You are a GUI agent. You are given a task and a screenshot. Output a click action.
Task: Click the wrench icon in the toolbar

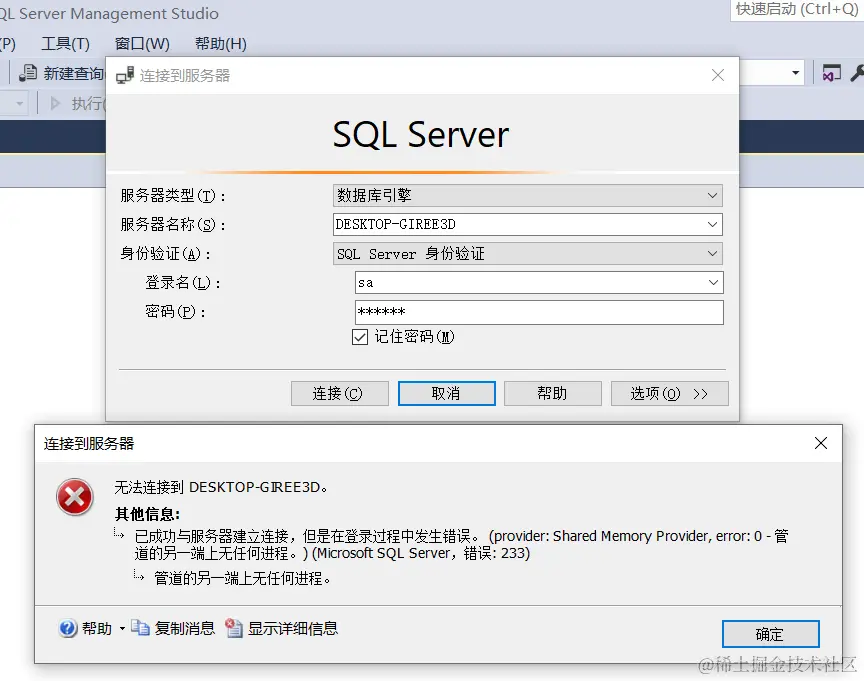pos(857,73)
